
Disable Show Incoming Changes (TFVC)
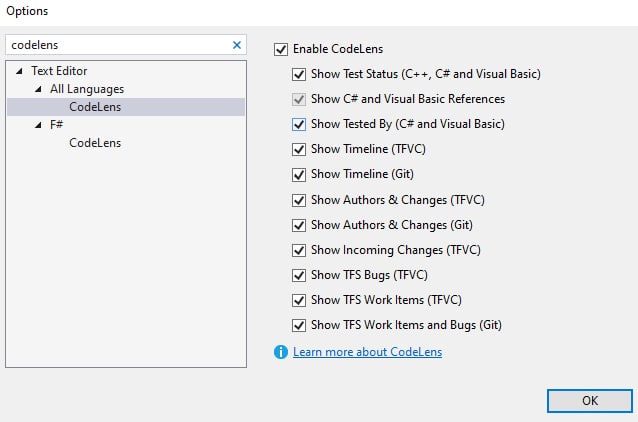tap(299, 250)
